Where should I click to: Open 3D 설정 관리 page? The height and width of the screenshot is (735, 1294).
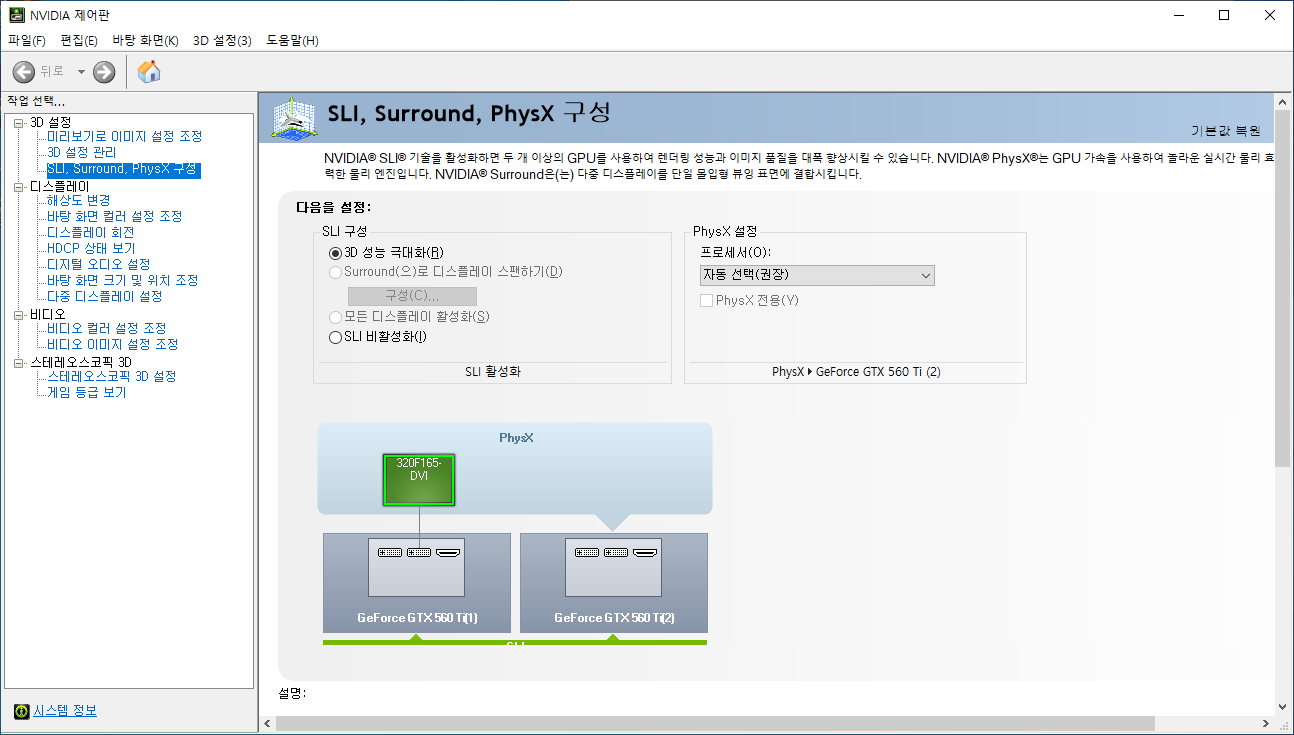(x=82, y=152)
